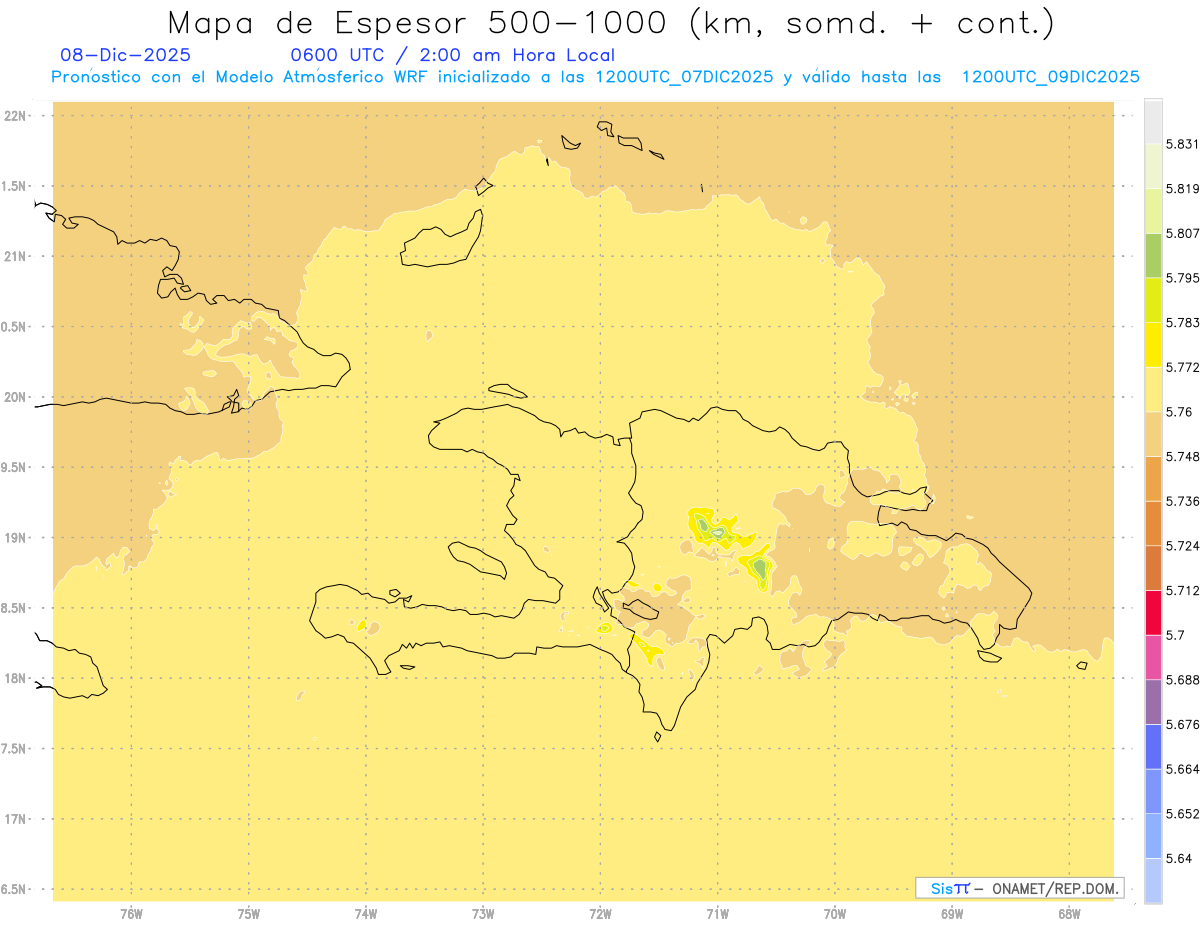Select the 71W longitude label
1200x927 pixels.
[x=718, y=914]
